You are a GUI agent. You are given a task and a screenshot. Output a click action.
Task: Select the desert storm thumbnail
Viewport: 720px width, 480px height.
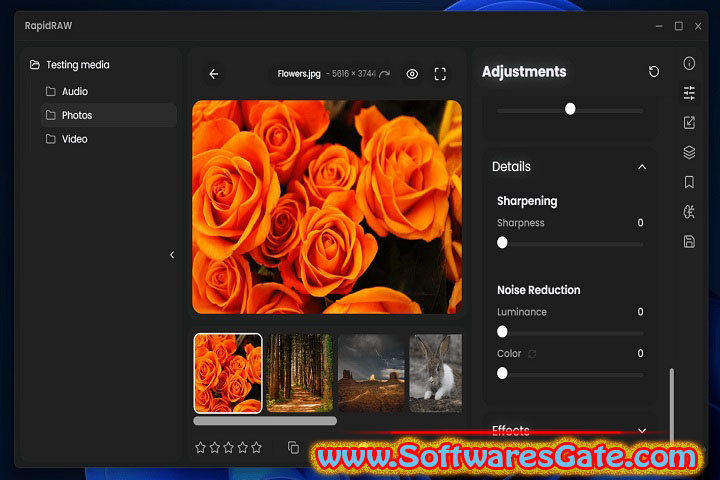tap(371, 373)
